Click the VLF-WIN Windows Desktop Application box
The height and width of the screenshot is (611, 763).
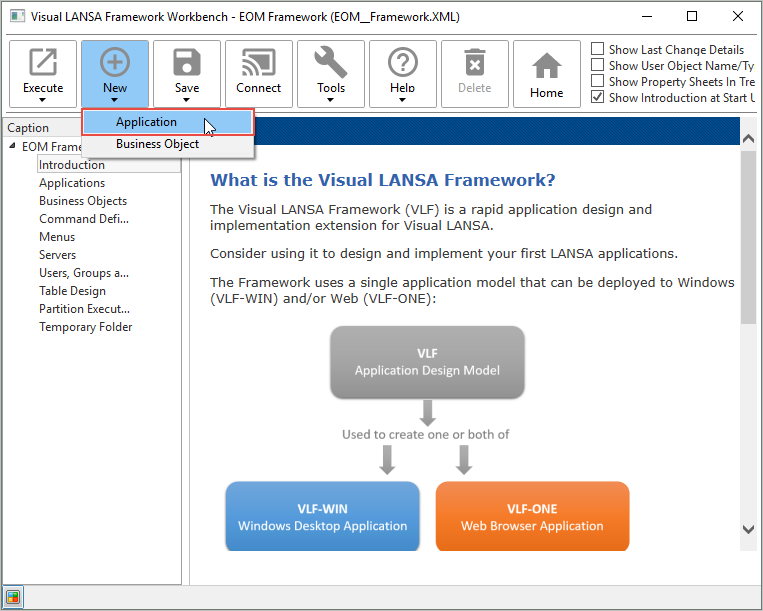coord(323,517)
